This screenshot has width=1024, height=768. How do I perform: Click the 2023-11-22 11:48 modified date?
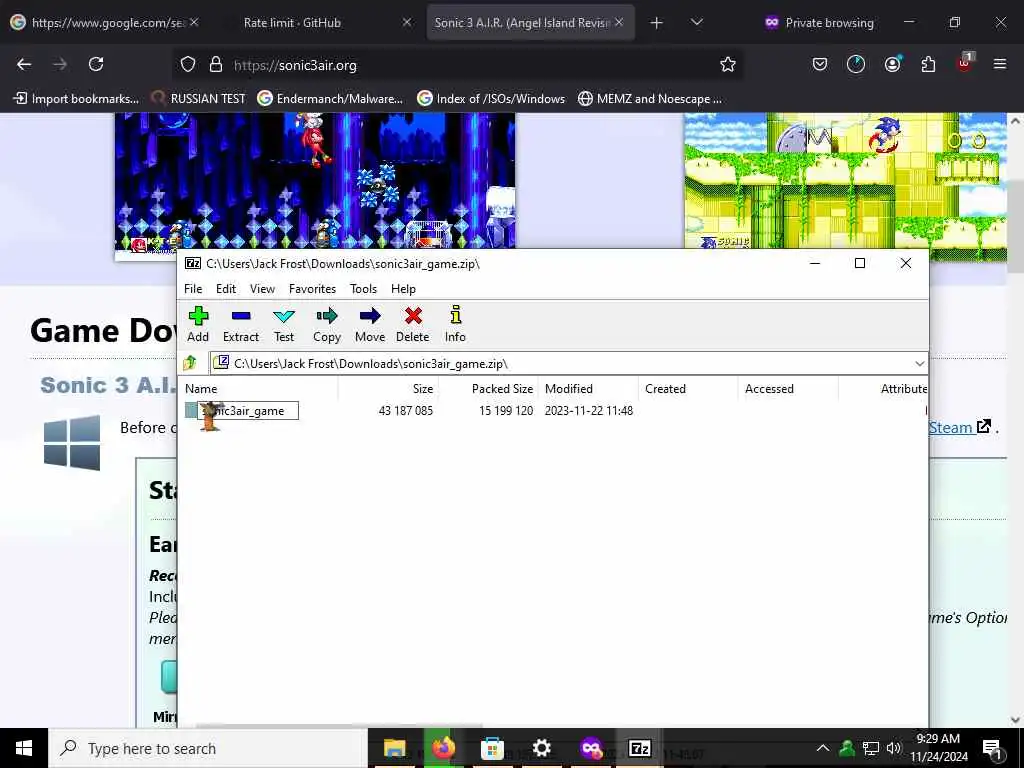tap(588, 411)
